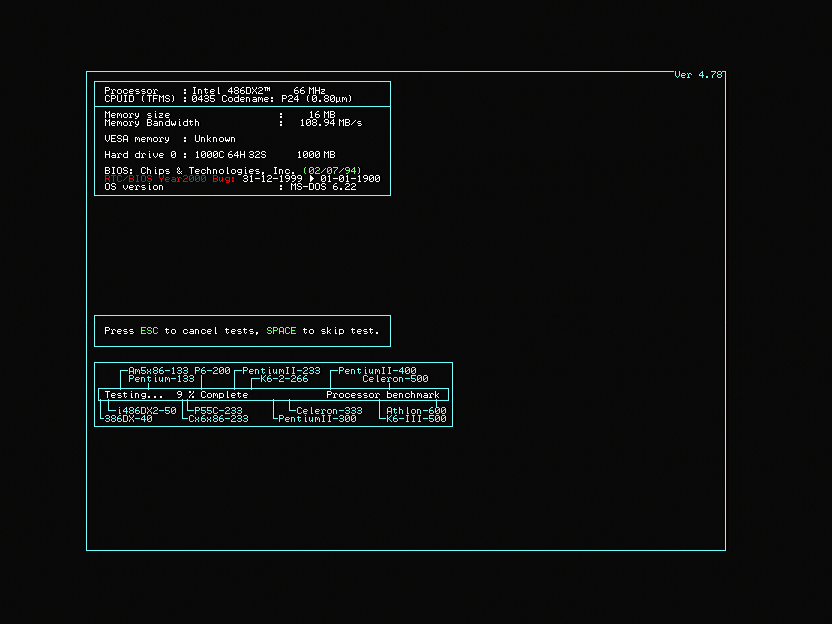The width and height of the screenshot is (832, 624).
Task: Select the "66 MHz" processor speed value
Action: 309,91
